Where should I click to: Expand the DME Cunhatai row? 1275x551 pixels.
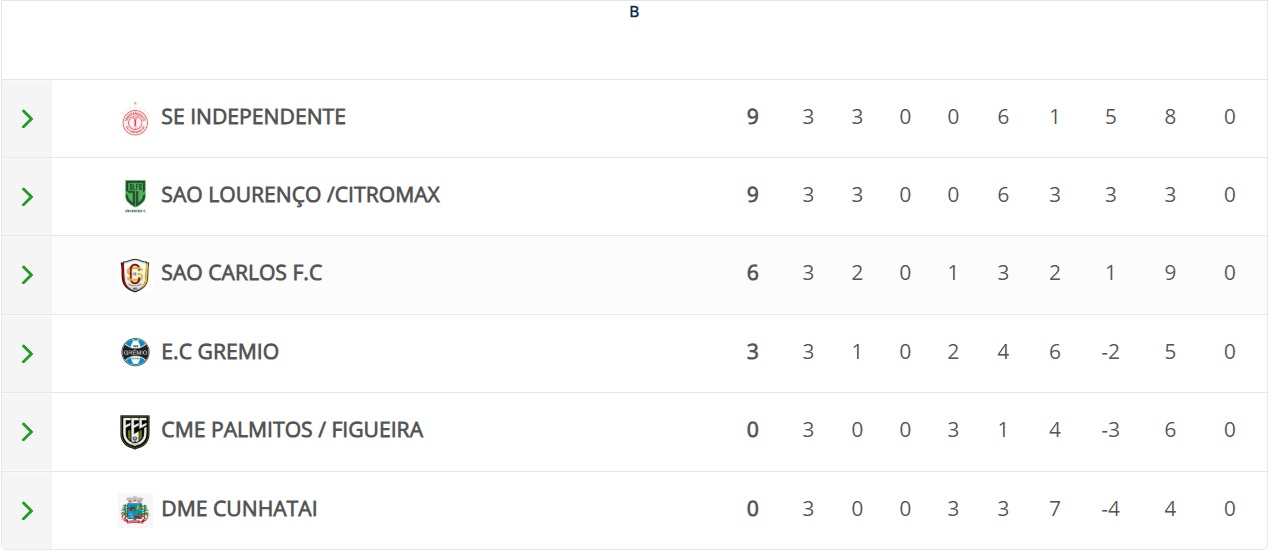pos(27,511)
